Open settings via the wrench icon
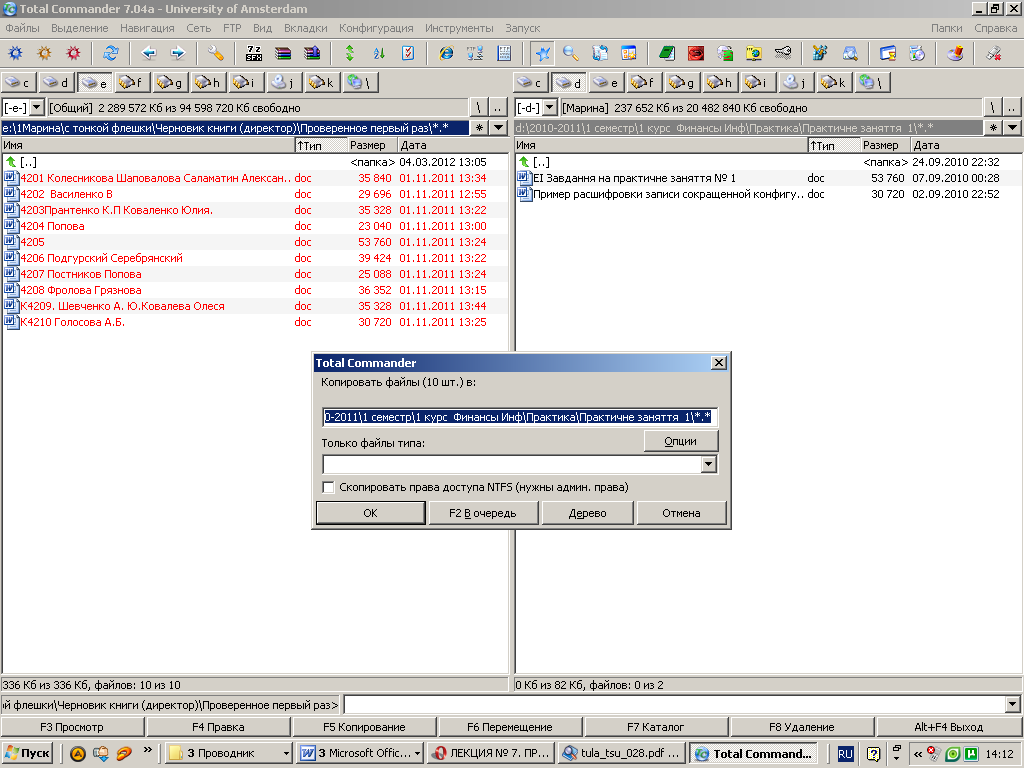 coord(216,54)
